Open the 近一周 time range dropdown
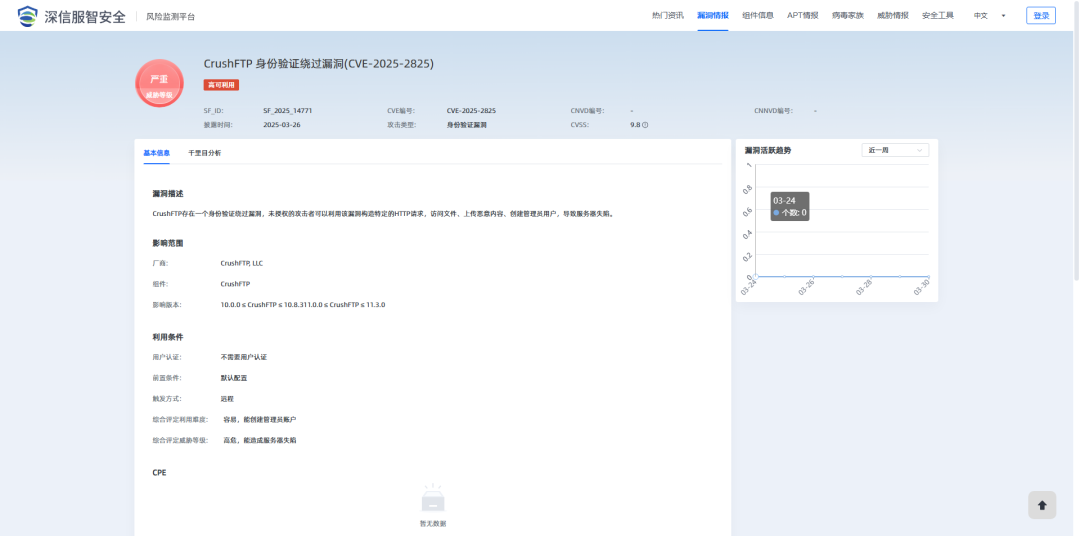The image size is (1080, 536). (x=895, y=150)
